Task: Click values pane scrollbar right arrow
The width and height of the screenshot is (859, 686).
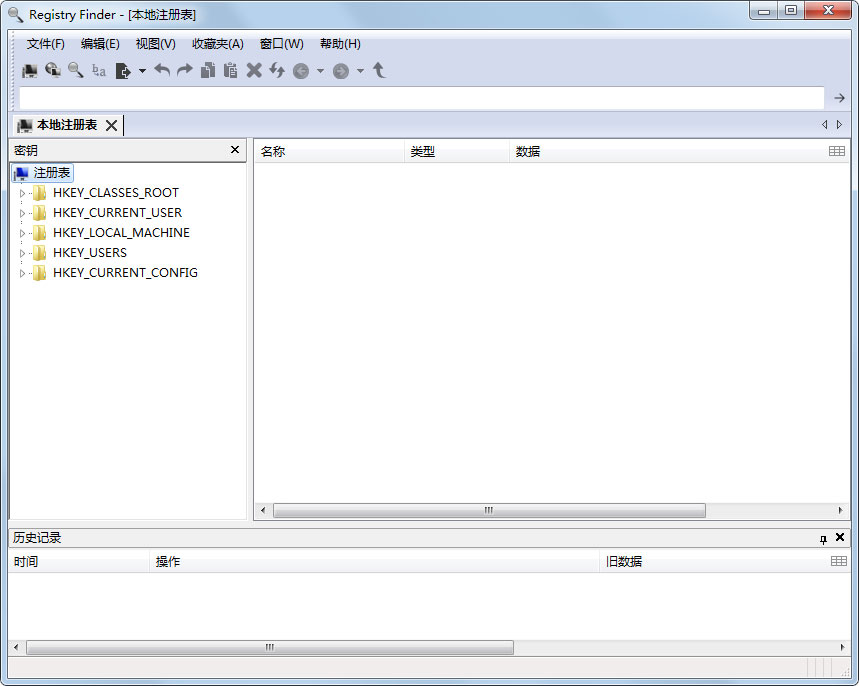Action: pos(840,510)
